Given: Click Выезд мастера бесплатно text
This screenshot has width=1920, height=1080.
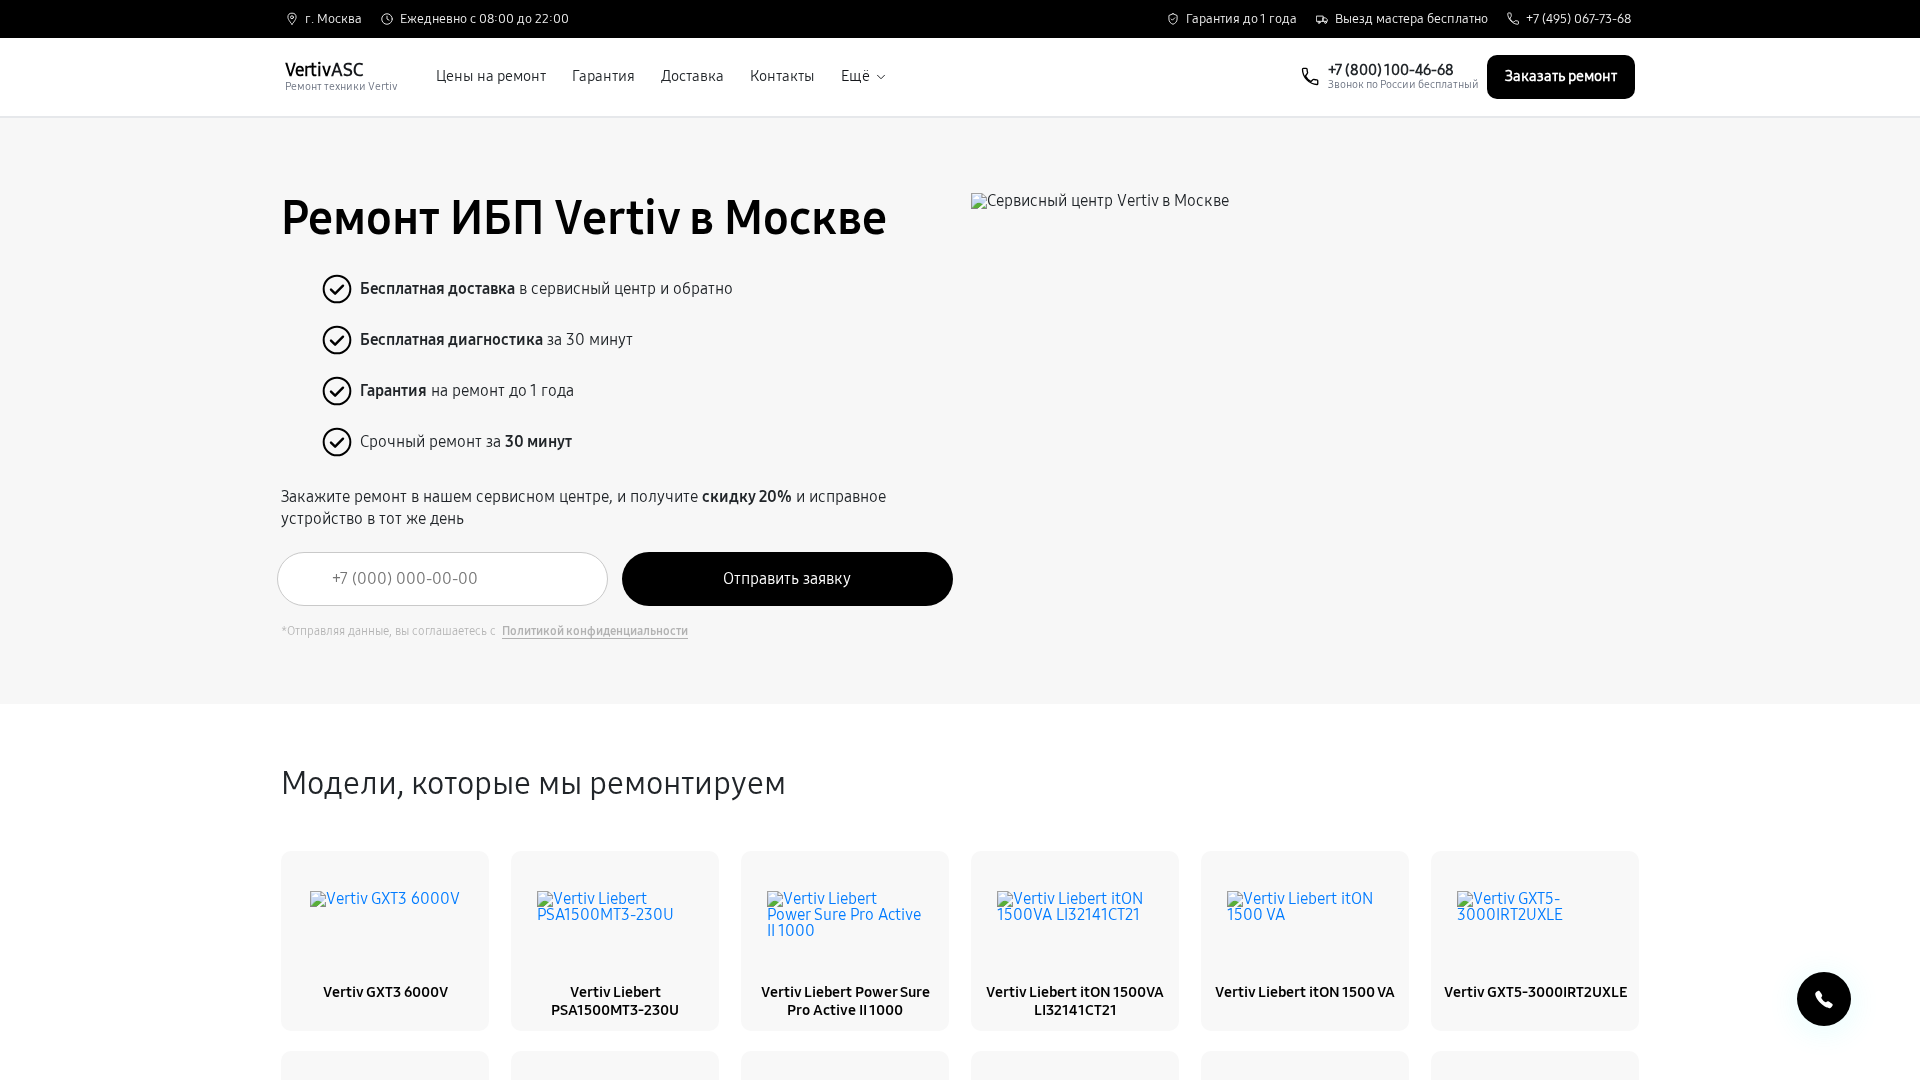Looking at the screenshot, I should pos(1411,19).
